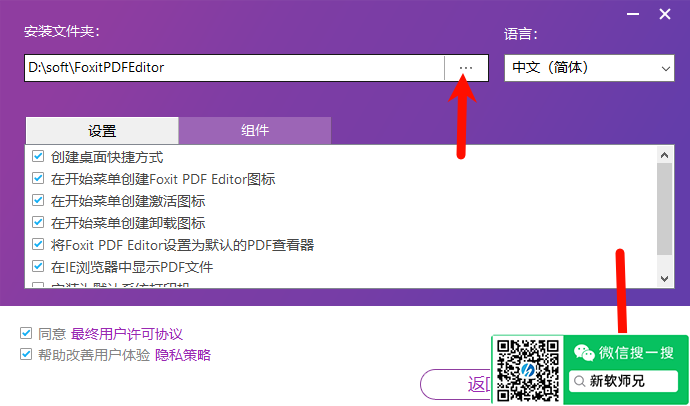The width and height of the screenshot is (690, 406).
Task: Click the WeChat logo icon
Action: [x=584, y=353]
